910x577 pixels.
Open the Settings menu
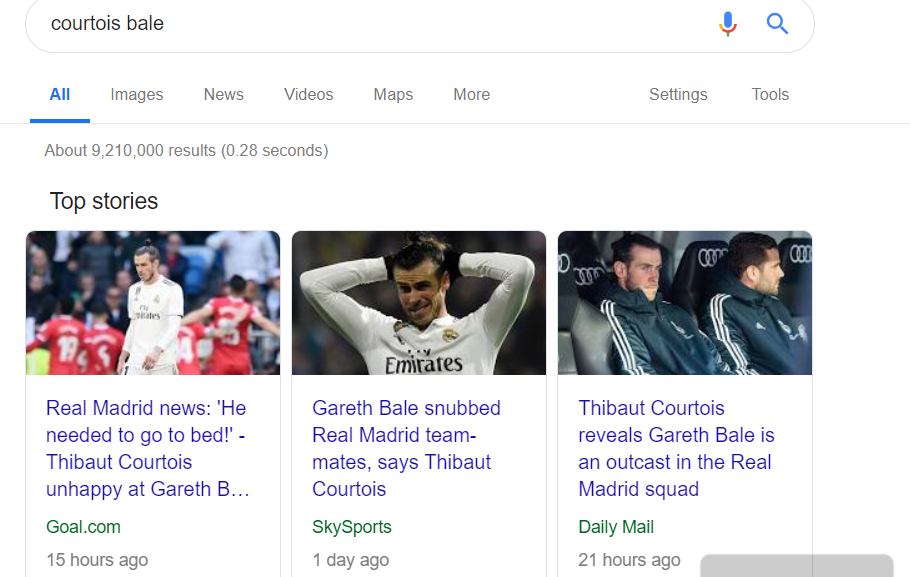678,95
